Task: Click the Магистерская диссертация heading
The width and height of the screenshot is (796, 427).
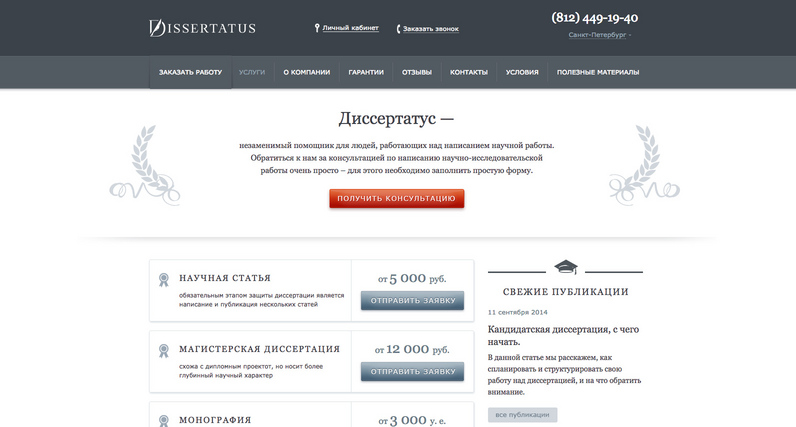Action: click(259, 349)
